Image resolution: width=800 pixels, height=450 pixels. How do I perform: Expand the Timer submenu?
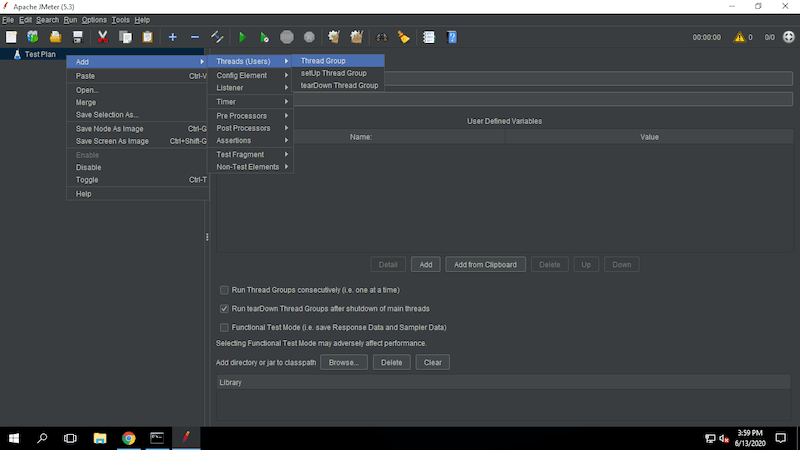pyautogui.click(x=250, y=102)
